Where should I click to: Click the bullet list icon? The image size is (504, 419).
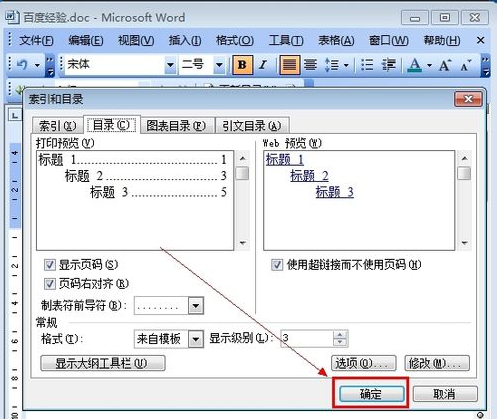click(x=367, y=64)
